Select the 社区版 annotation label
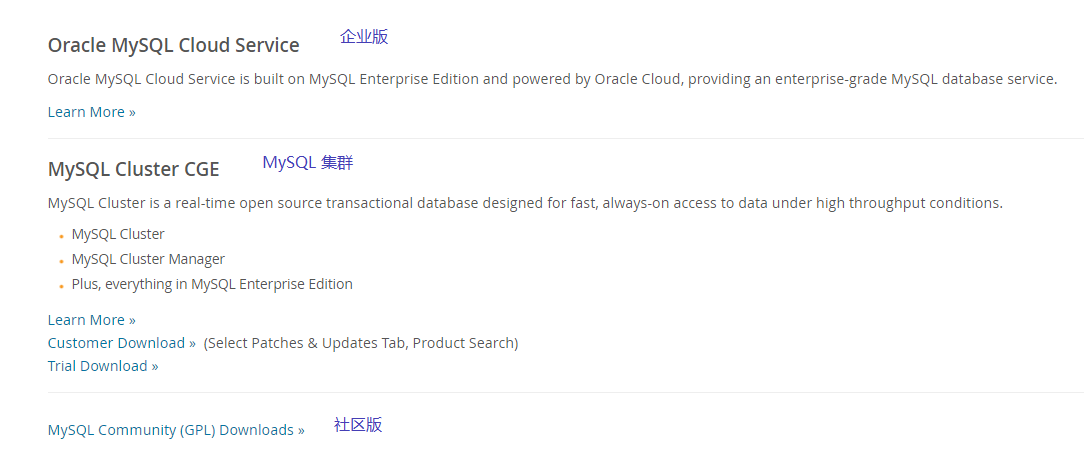This screenshot has width=1084, height=474. tap(358, 424)
